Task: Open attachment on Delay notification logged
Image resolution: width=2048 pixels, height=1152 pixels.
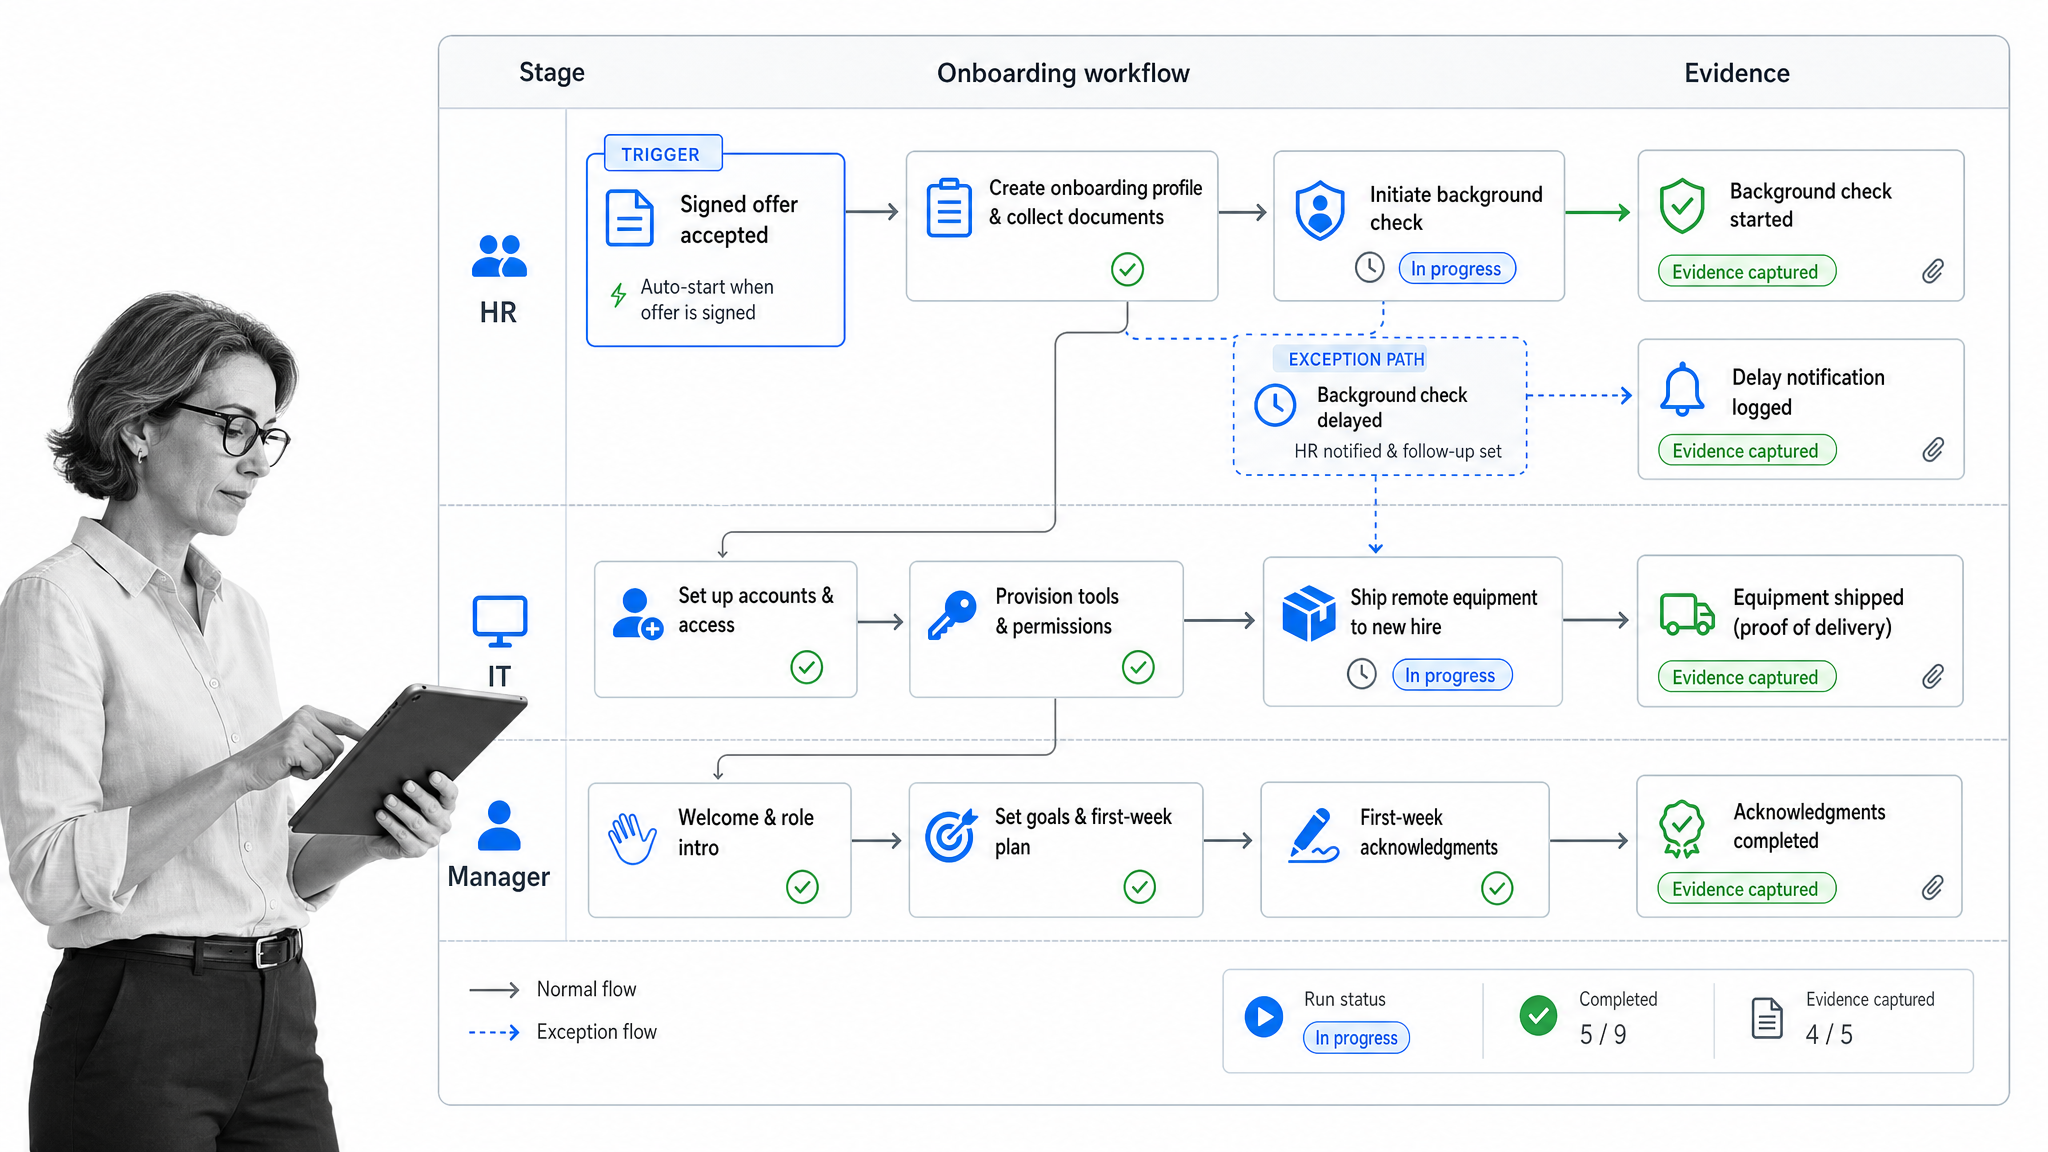Action: click(1933, 450)
